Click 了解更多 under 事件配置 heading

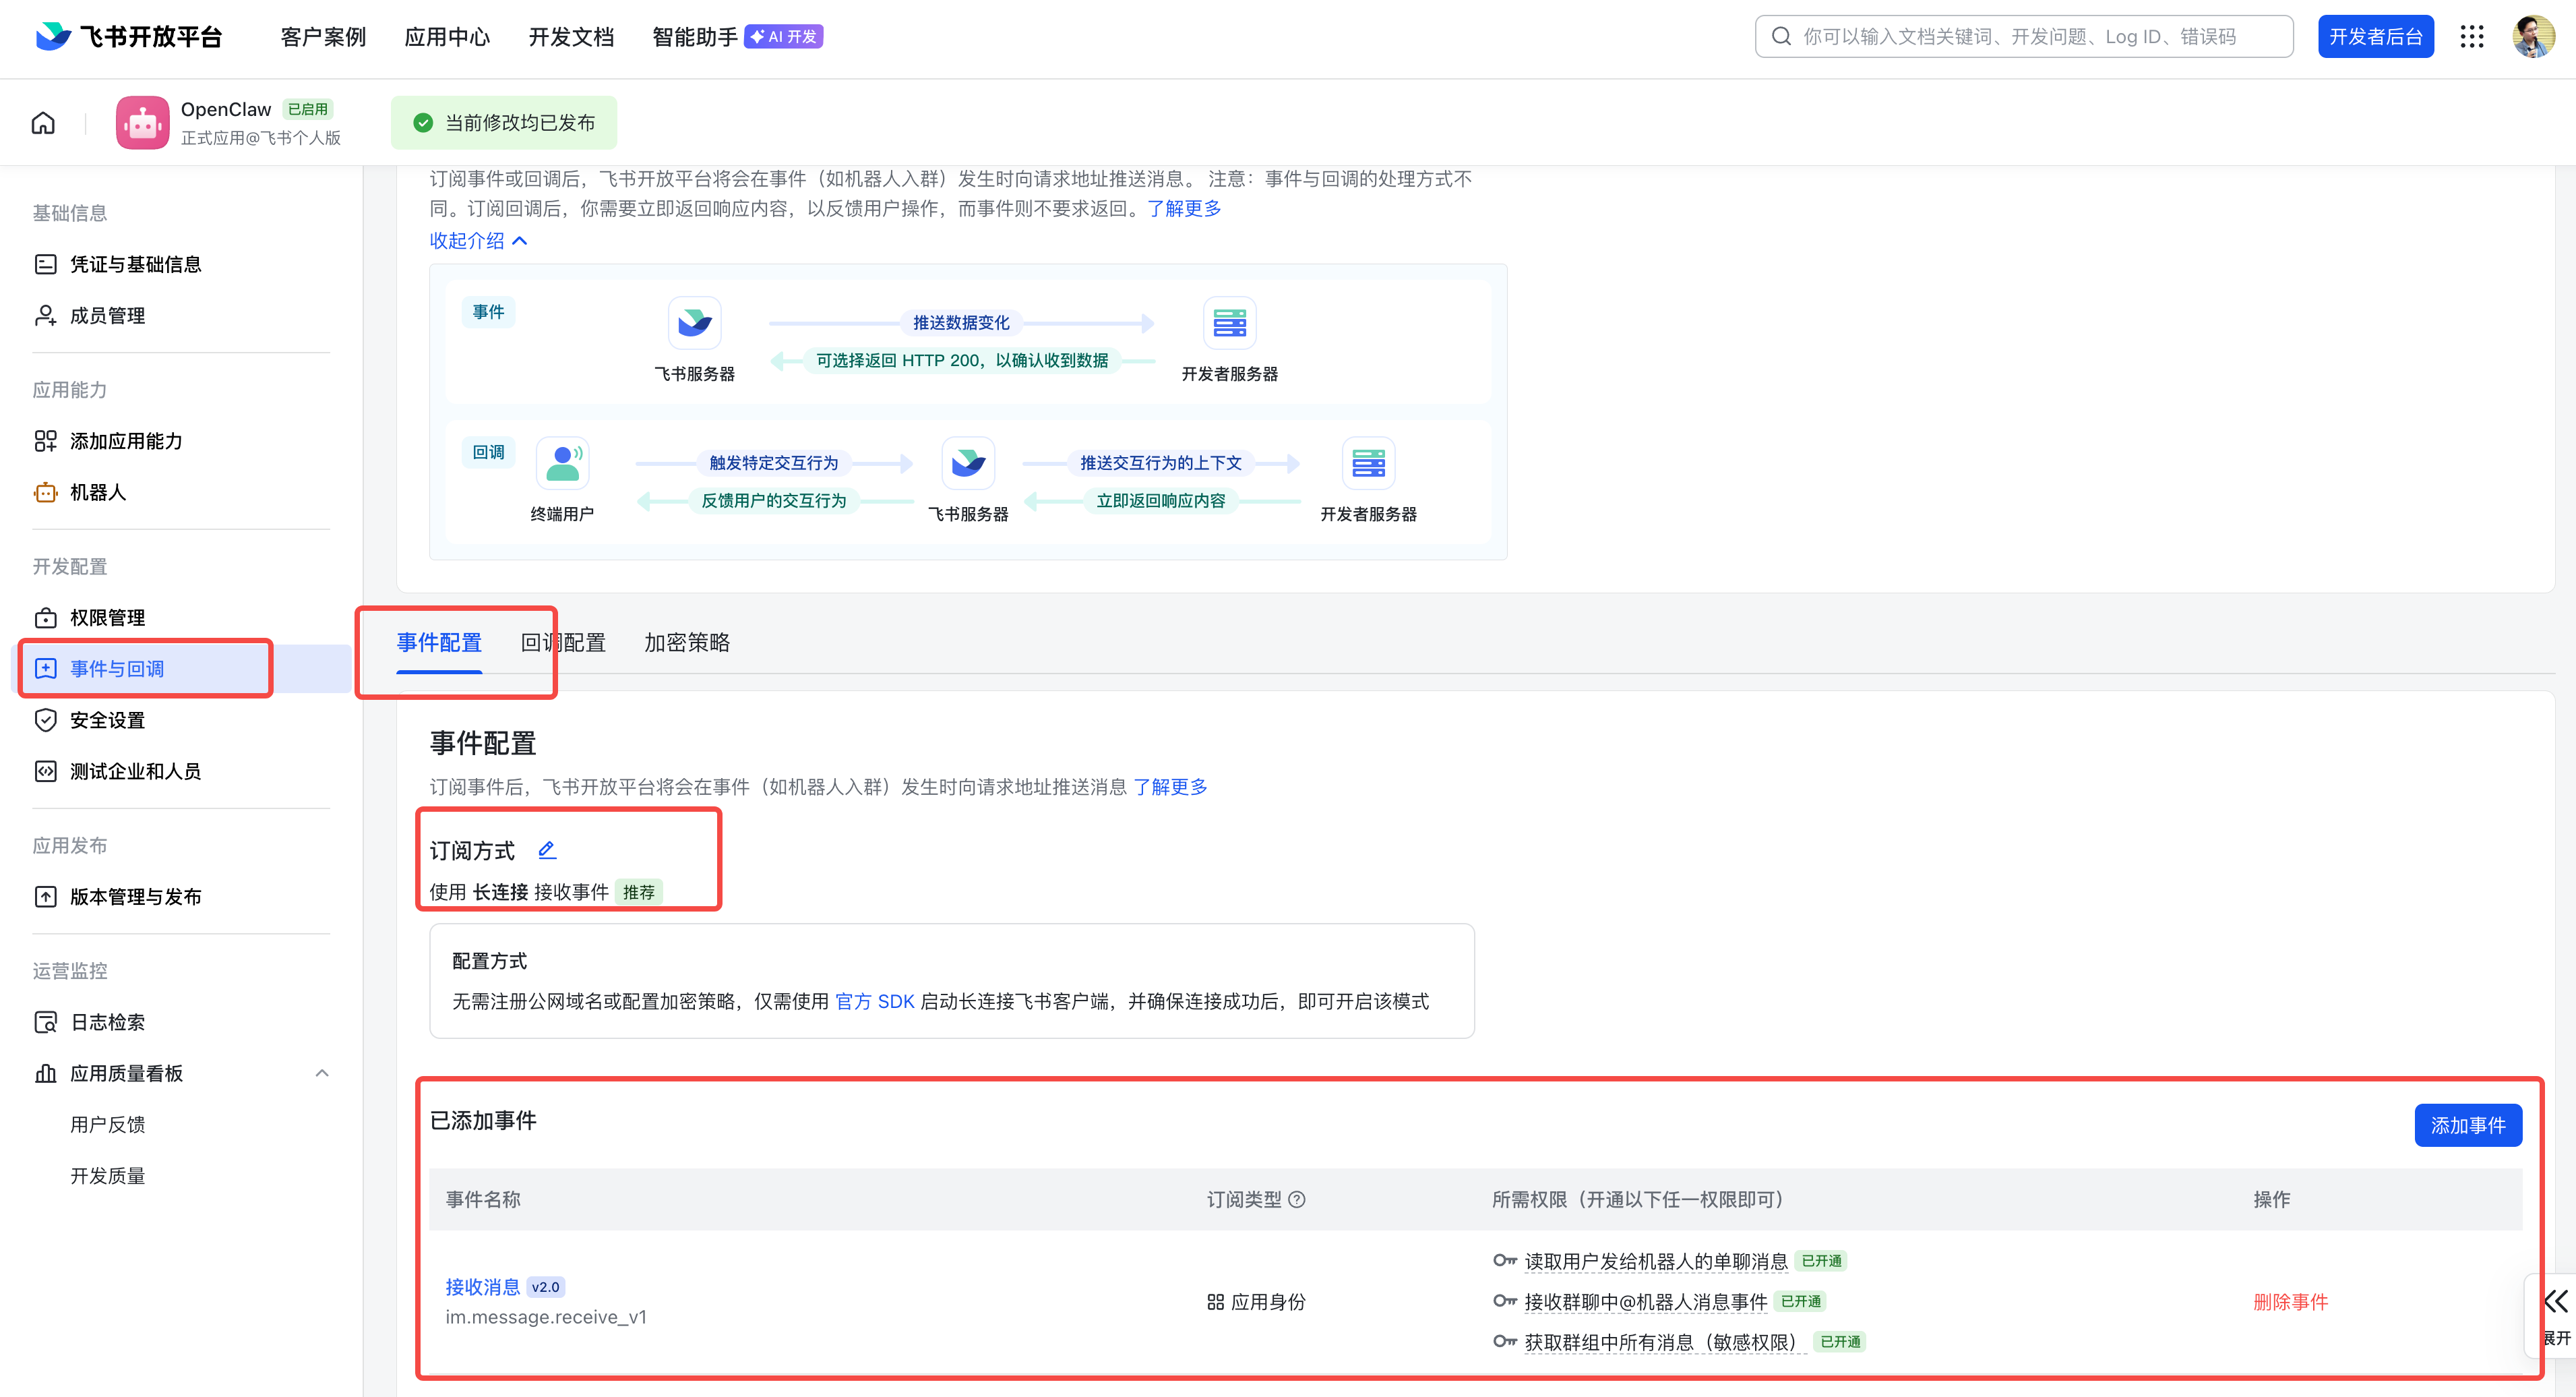pos(1170,786)
